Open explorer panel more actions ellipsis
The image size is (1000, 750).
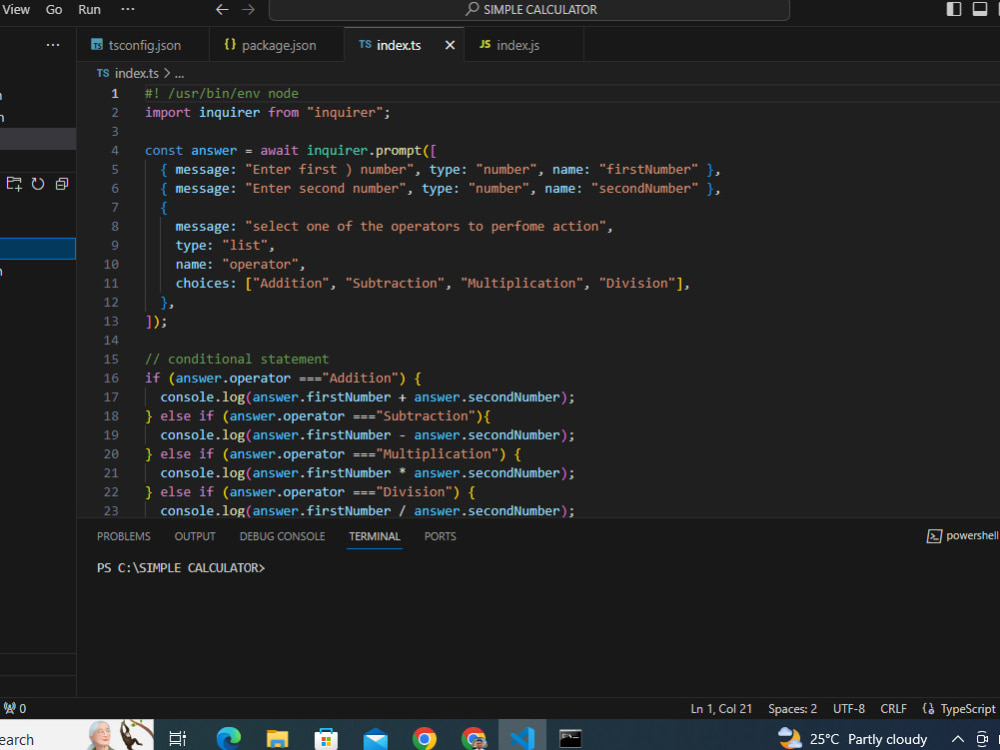(53, 45)
